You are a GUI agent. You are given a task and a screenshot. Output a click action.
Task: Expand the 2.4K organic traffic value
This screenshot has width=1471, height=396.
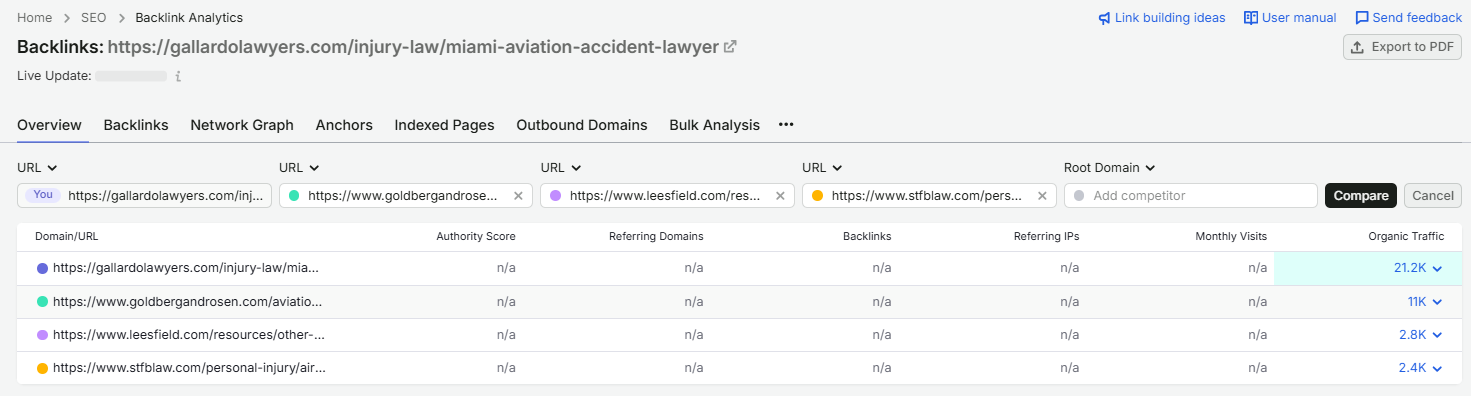[1421, 367]
